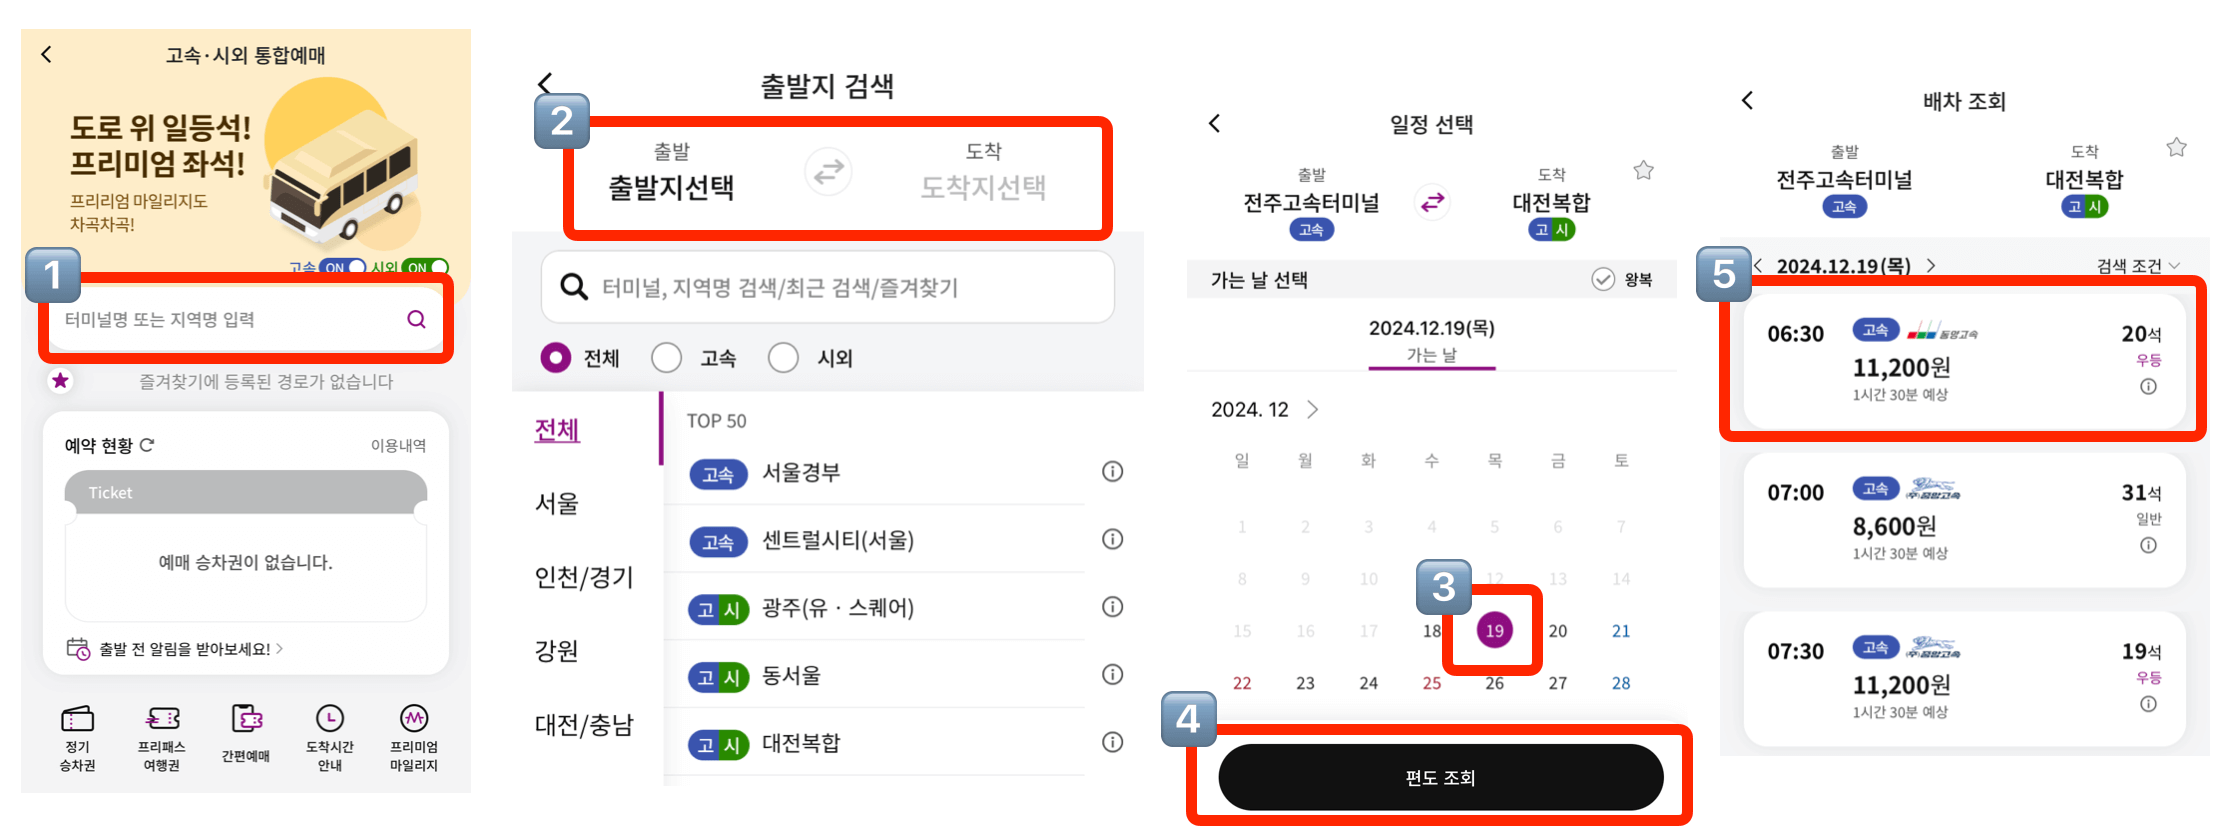The height and width of the screenshot is (840, 2218).
Task: Select the 고속 radio button filter
Action: 666,357
